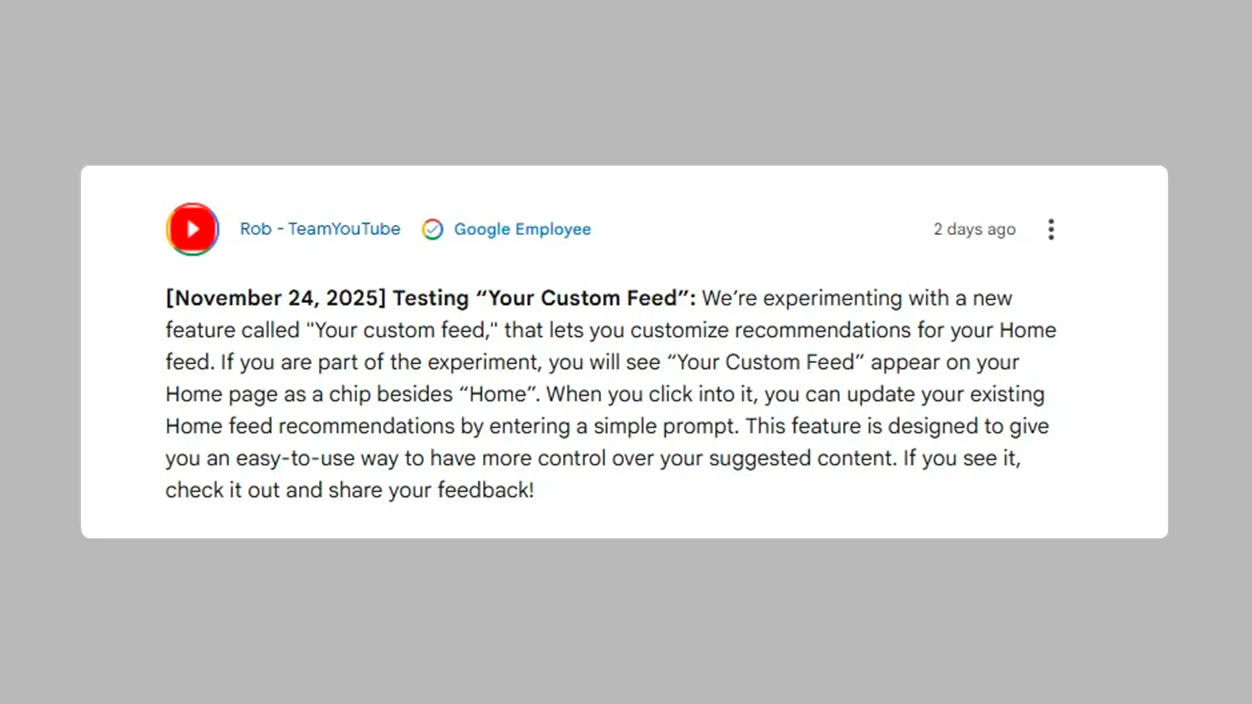Click the red YouTube play avatar

(192, 229)
